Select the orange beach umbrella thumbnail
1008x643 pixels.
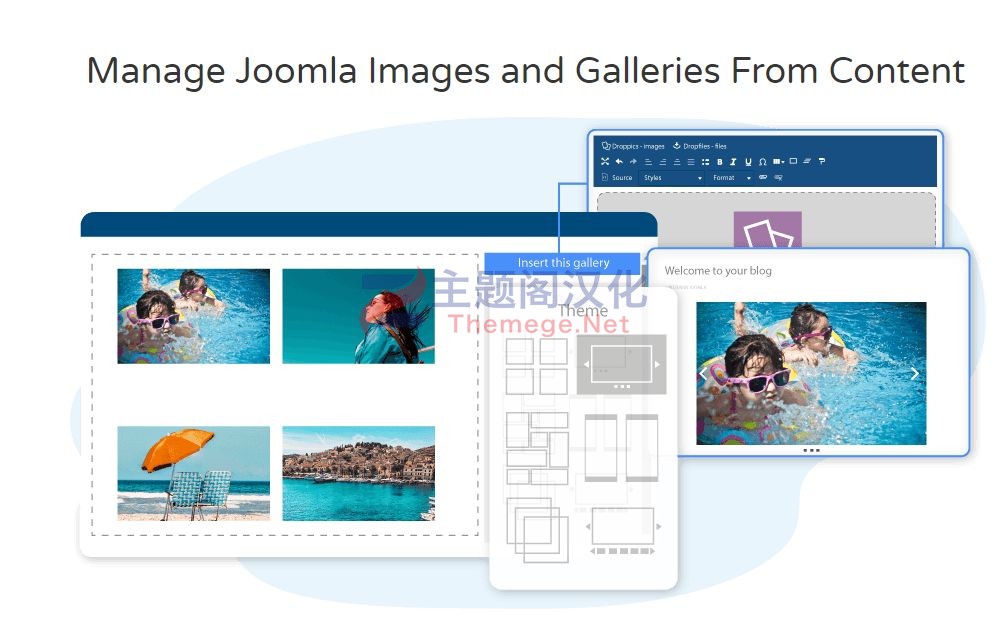[194, 473]
